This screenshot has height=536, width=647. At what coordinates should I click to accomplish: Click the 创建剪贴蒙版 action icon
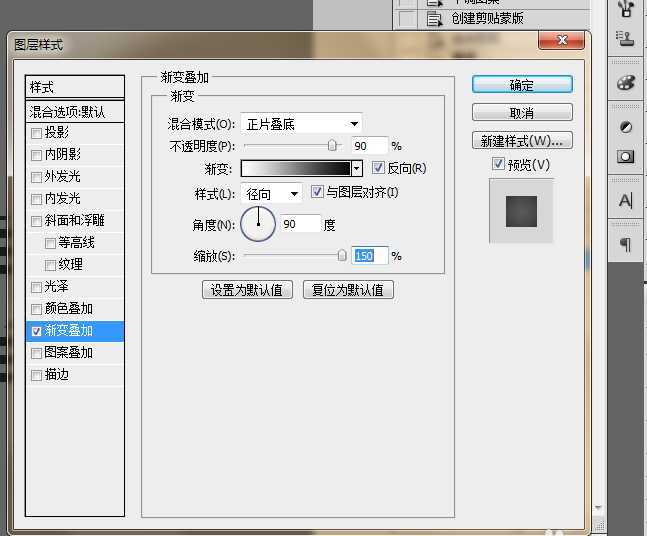click(434, 18)
